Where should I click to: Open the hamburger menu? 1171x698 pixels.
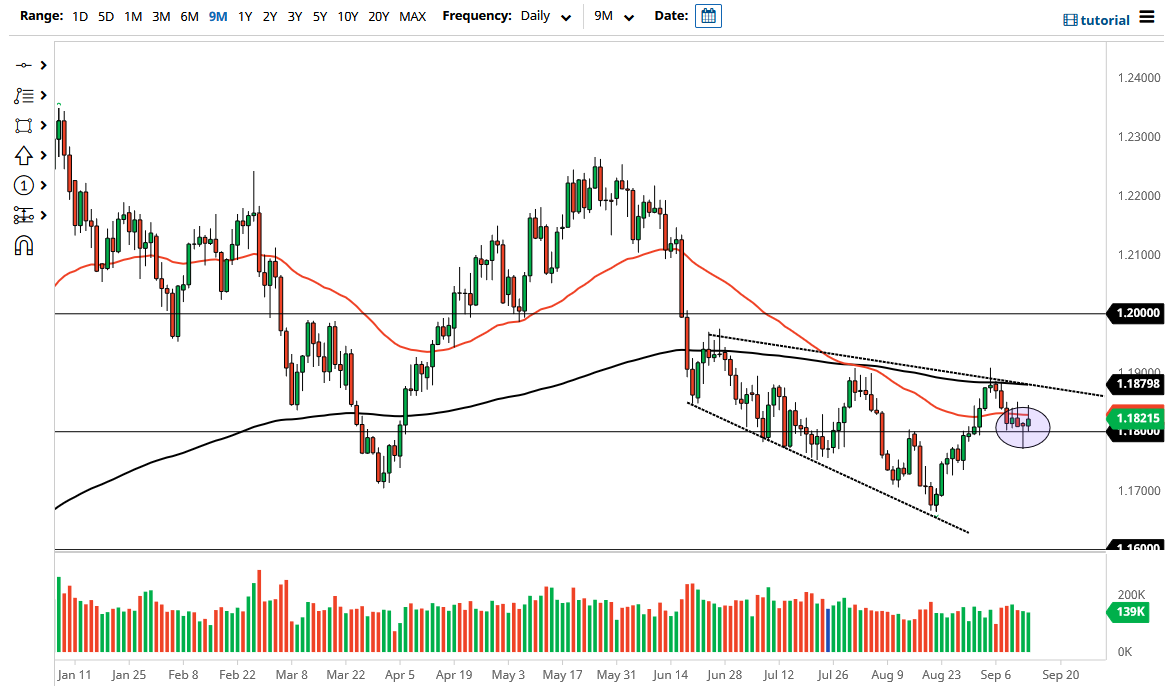tap(1147, 17)
